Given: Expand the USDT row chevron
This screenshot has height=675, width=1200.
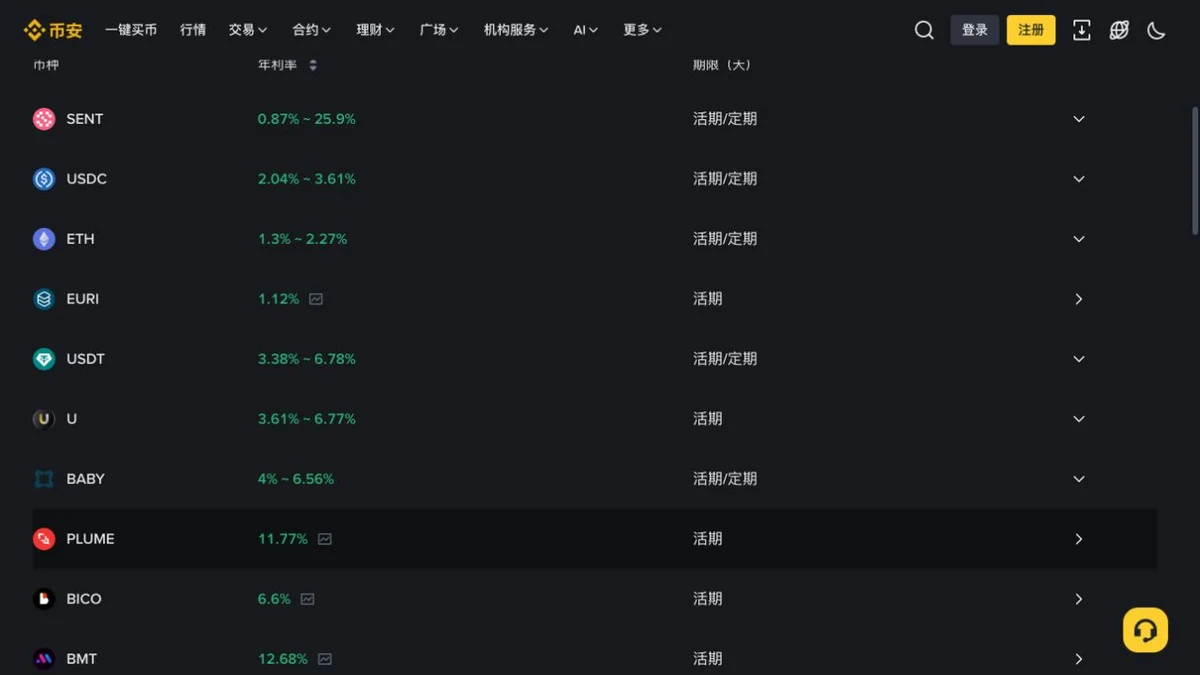Looking at the screenshot, I should 1079,359.
